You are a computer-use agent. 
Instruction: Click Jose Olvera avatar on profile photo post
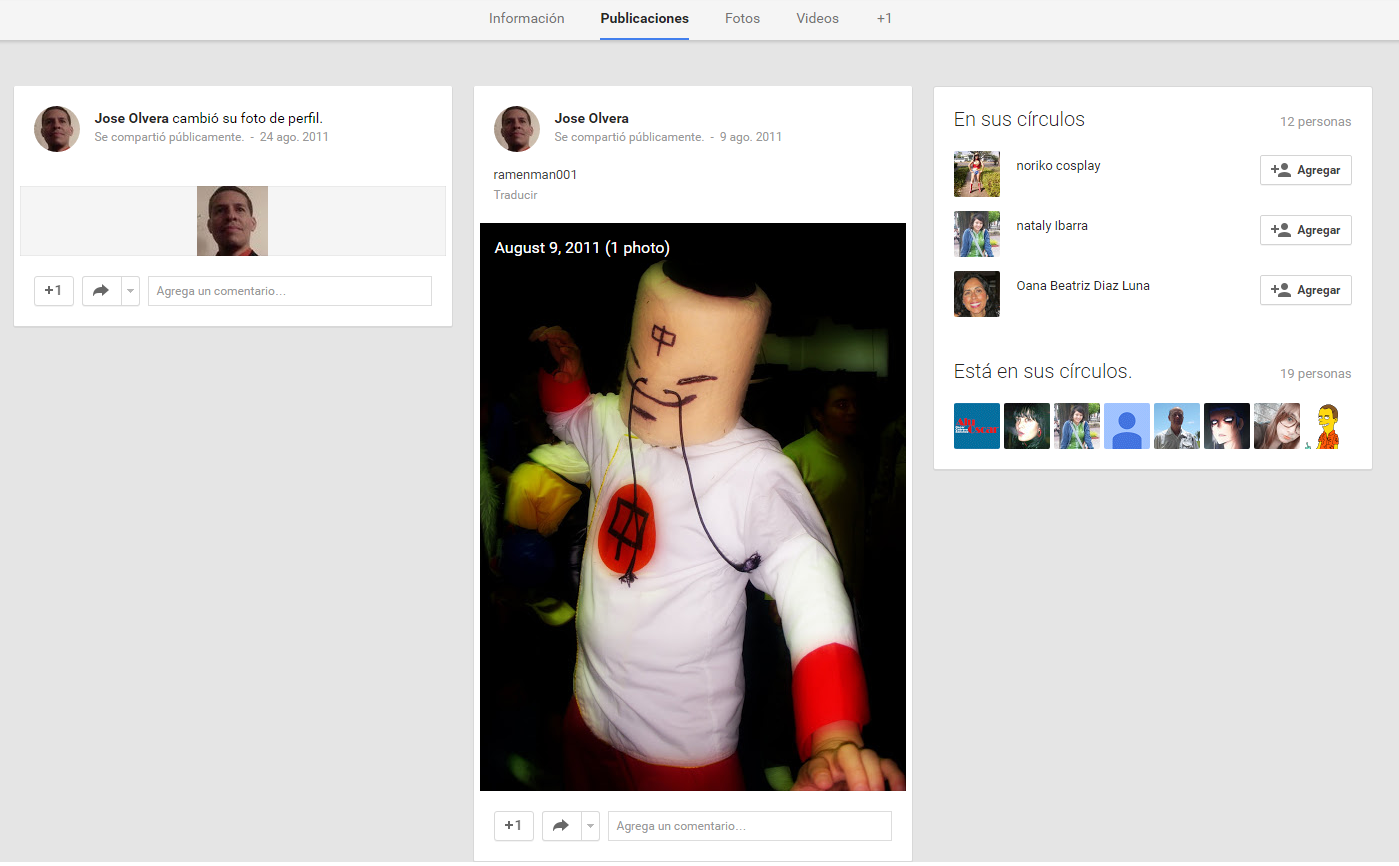[57, 129]
